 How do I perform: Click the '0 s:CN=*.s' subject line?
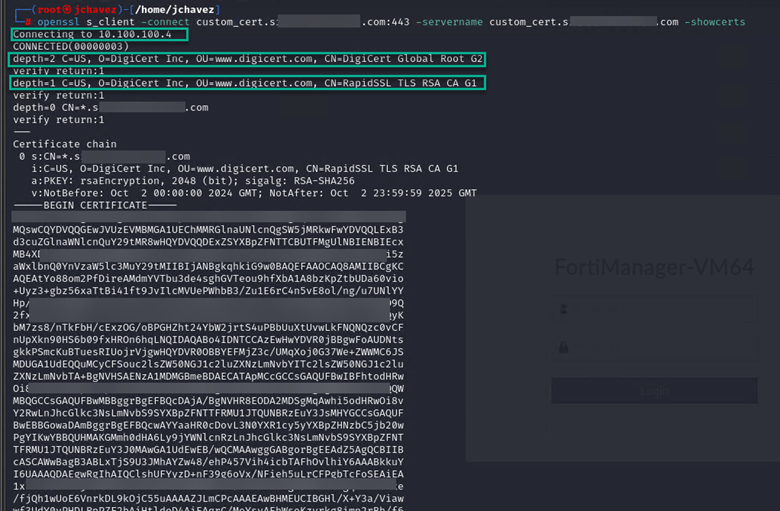[x=104, y=156]
